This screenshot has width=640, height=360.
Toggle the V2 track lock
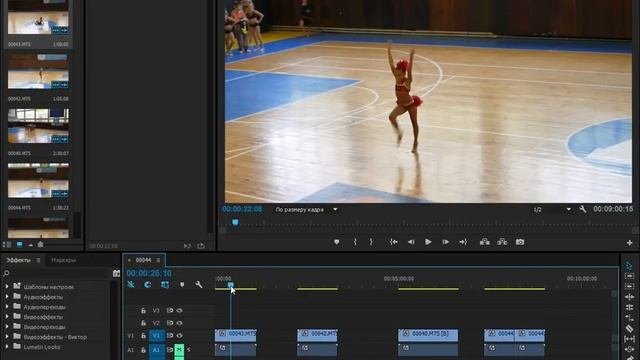click(x=143, y=323)
